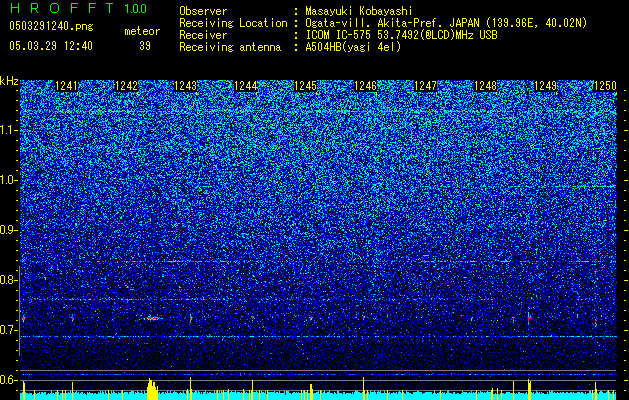This screenshot has width=629, height=400.
Task: Click the 1247 time marker
Action: [425, 86]
